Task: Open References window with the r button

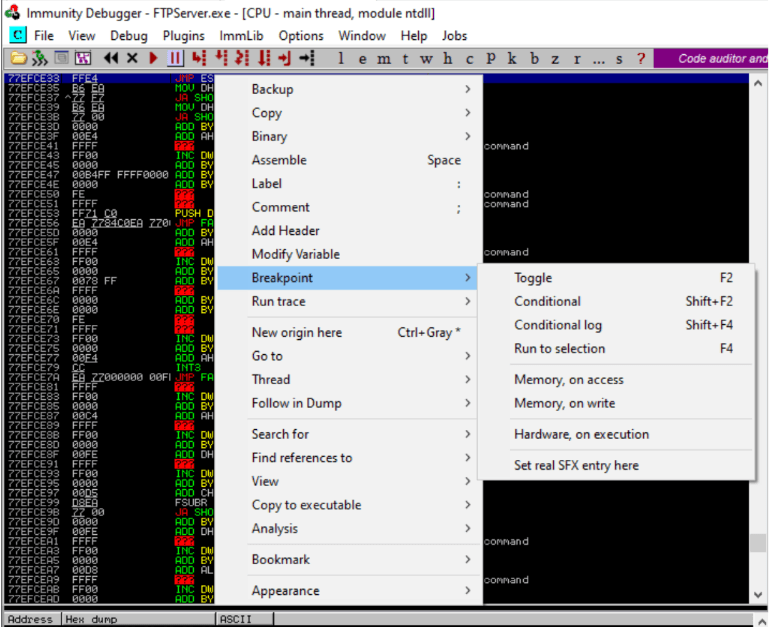Action: click(x=577, y=59)
